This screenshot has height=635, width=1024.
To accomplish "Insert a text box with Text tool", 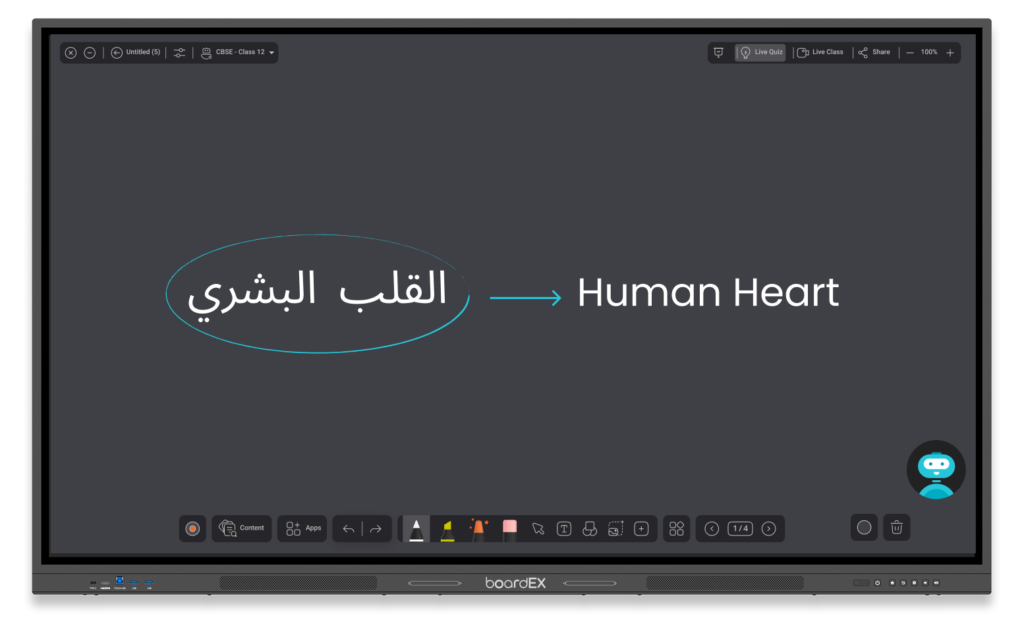I will click(564, 529).
